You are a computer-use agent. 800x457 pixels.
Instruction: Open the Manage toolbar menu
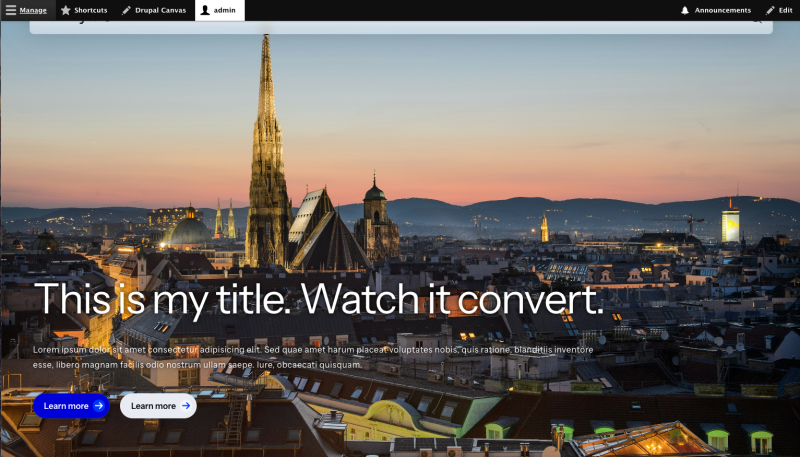(x=27, y=10)
